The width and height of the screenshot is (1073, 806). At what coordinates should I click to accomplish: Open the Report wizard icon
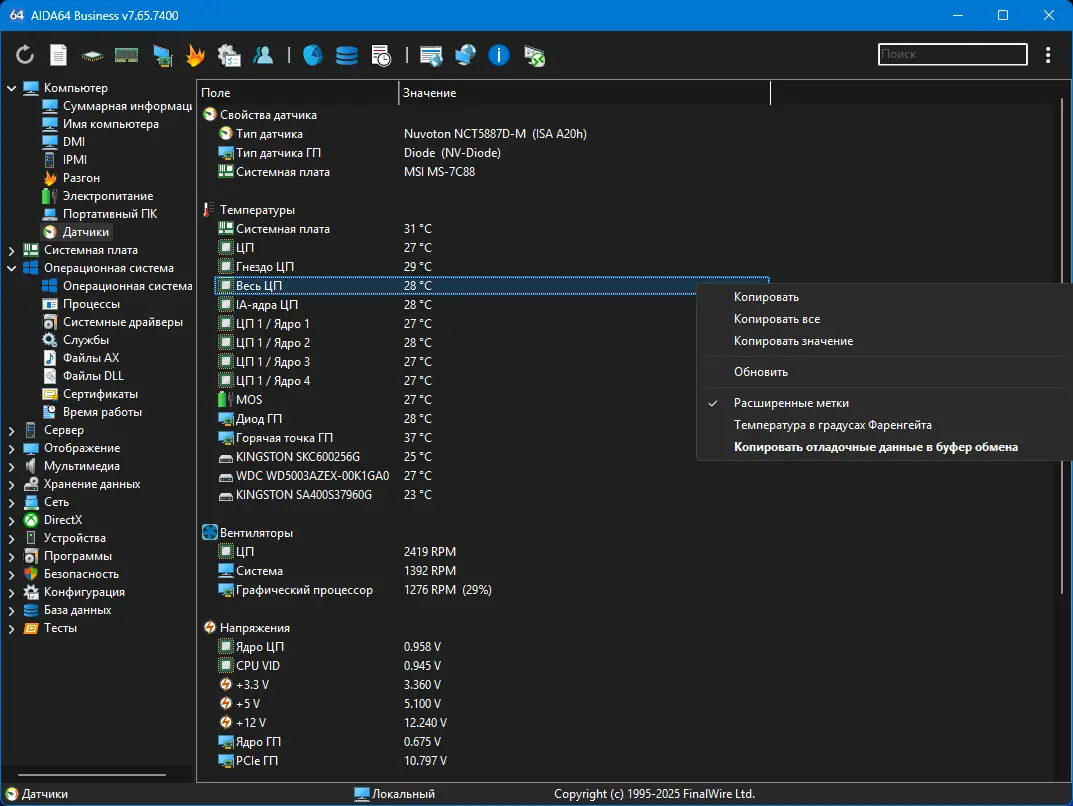click(x=57, y=55)
